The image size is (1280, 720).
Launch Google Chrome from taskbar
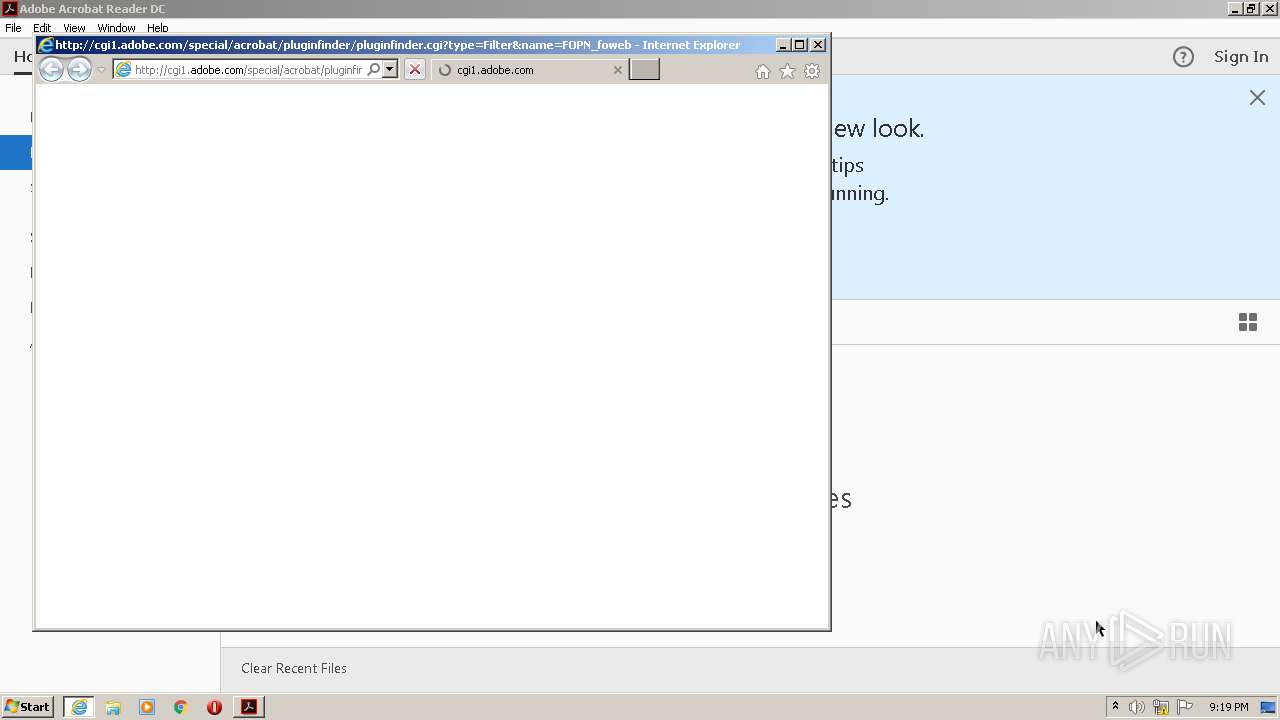[181, 707]
